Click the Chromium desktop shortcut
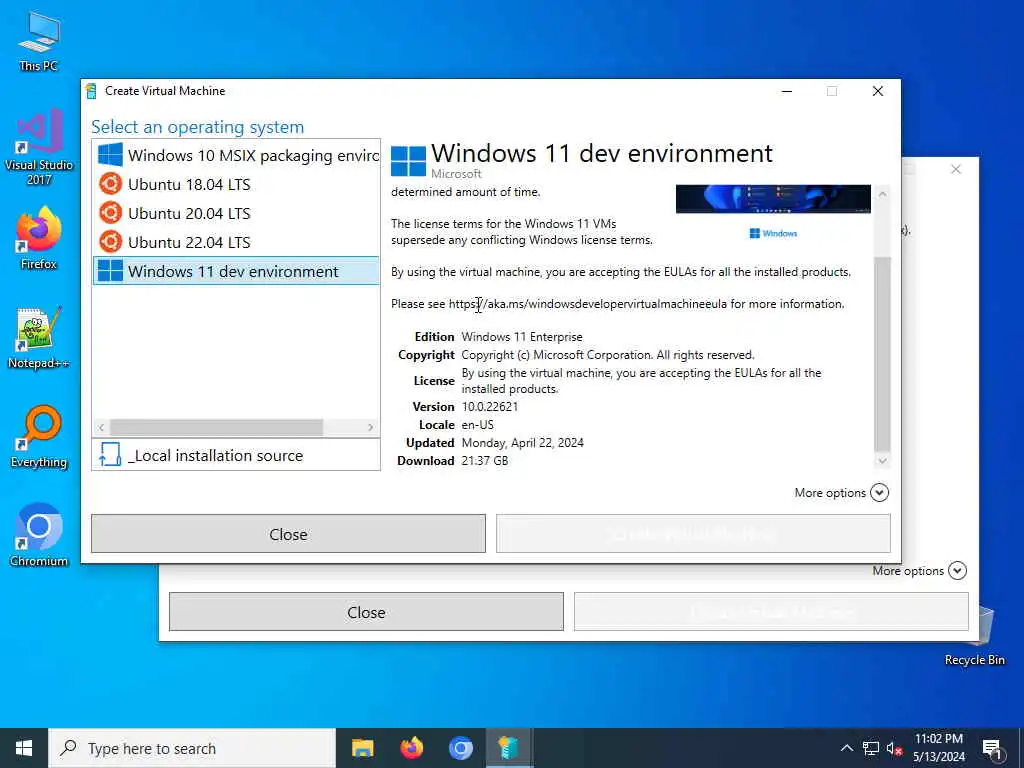The width and height of the screenshot is (1024, 768). pos(39,536)
